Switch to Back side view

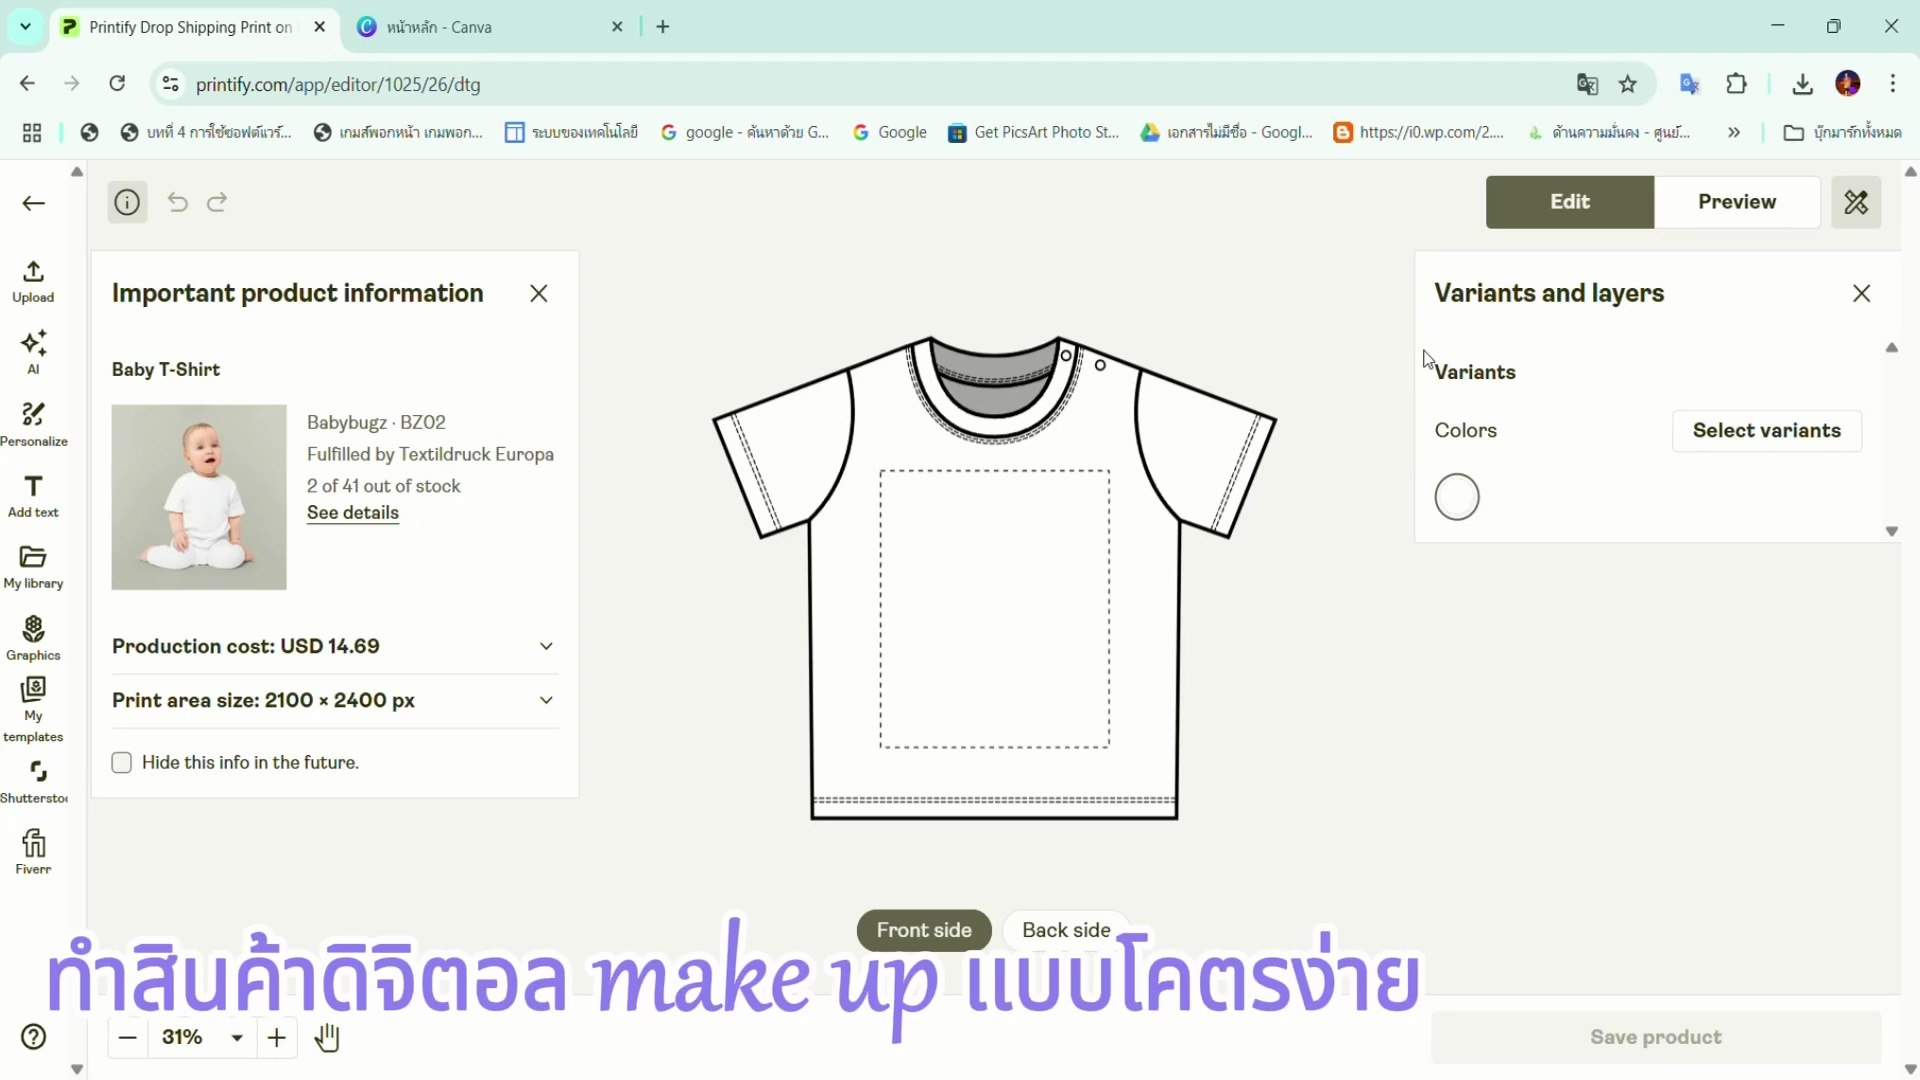tap(1065, 929)
